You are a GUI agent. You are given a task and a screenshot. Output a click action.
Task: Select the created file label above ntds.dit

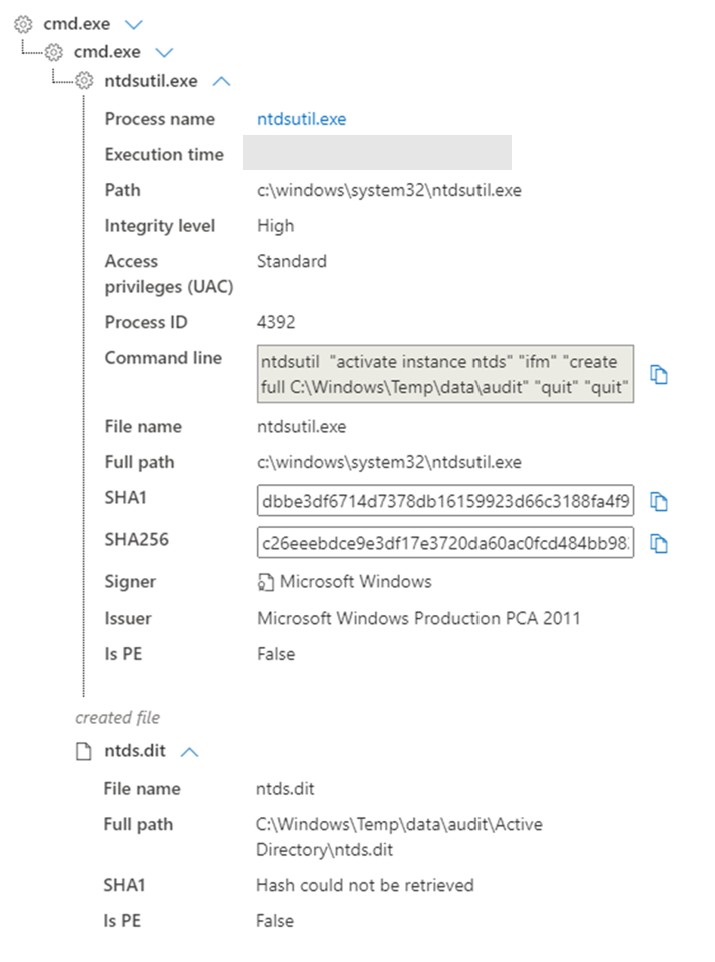(x=116, y=717)
